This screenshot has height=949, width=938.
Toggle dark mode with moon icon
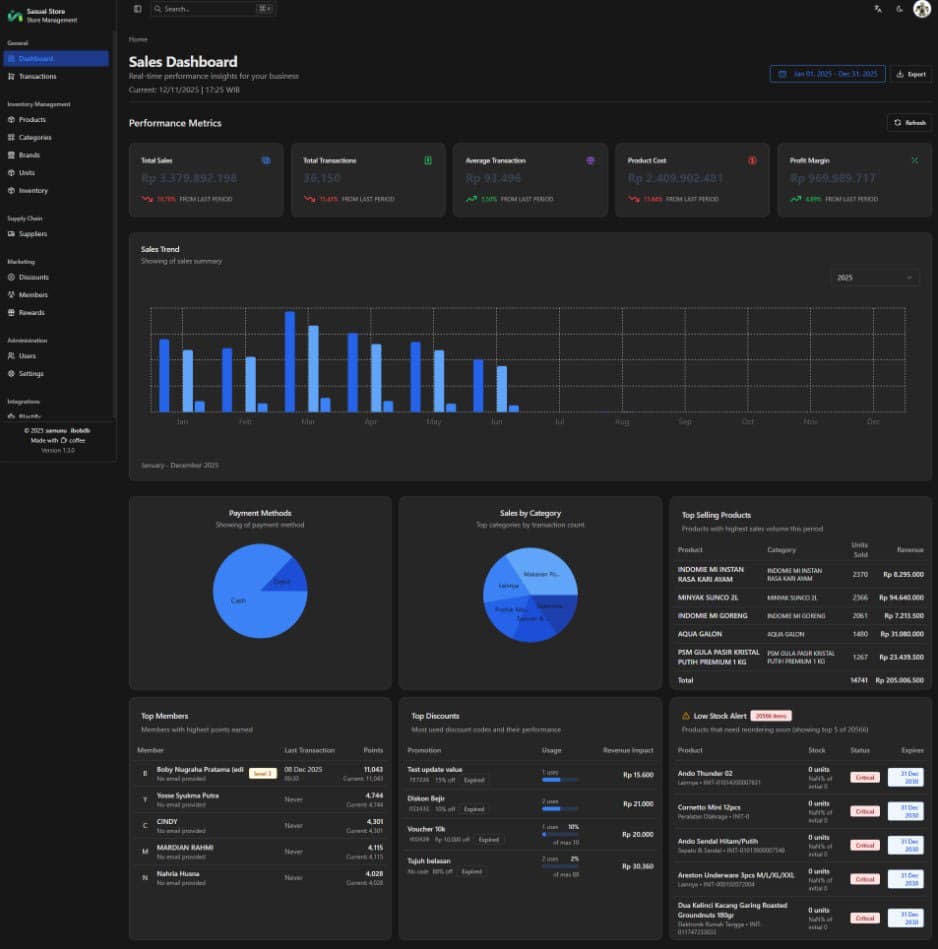pyautogui.click(x=899, y=9)
